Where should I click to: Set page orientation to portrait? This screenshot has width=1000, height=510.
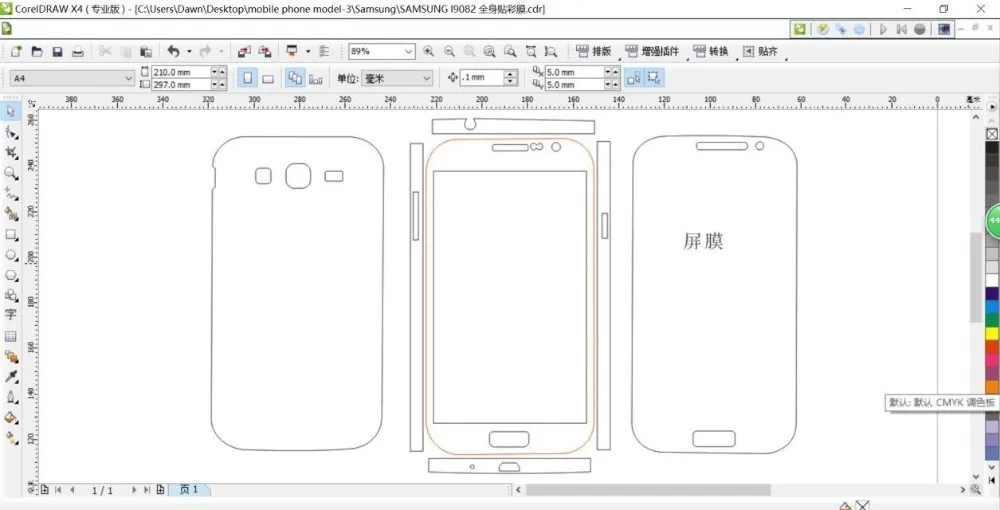(x=247, y=78)
